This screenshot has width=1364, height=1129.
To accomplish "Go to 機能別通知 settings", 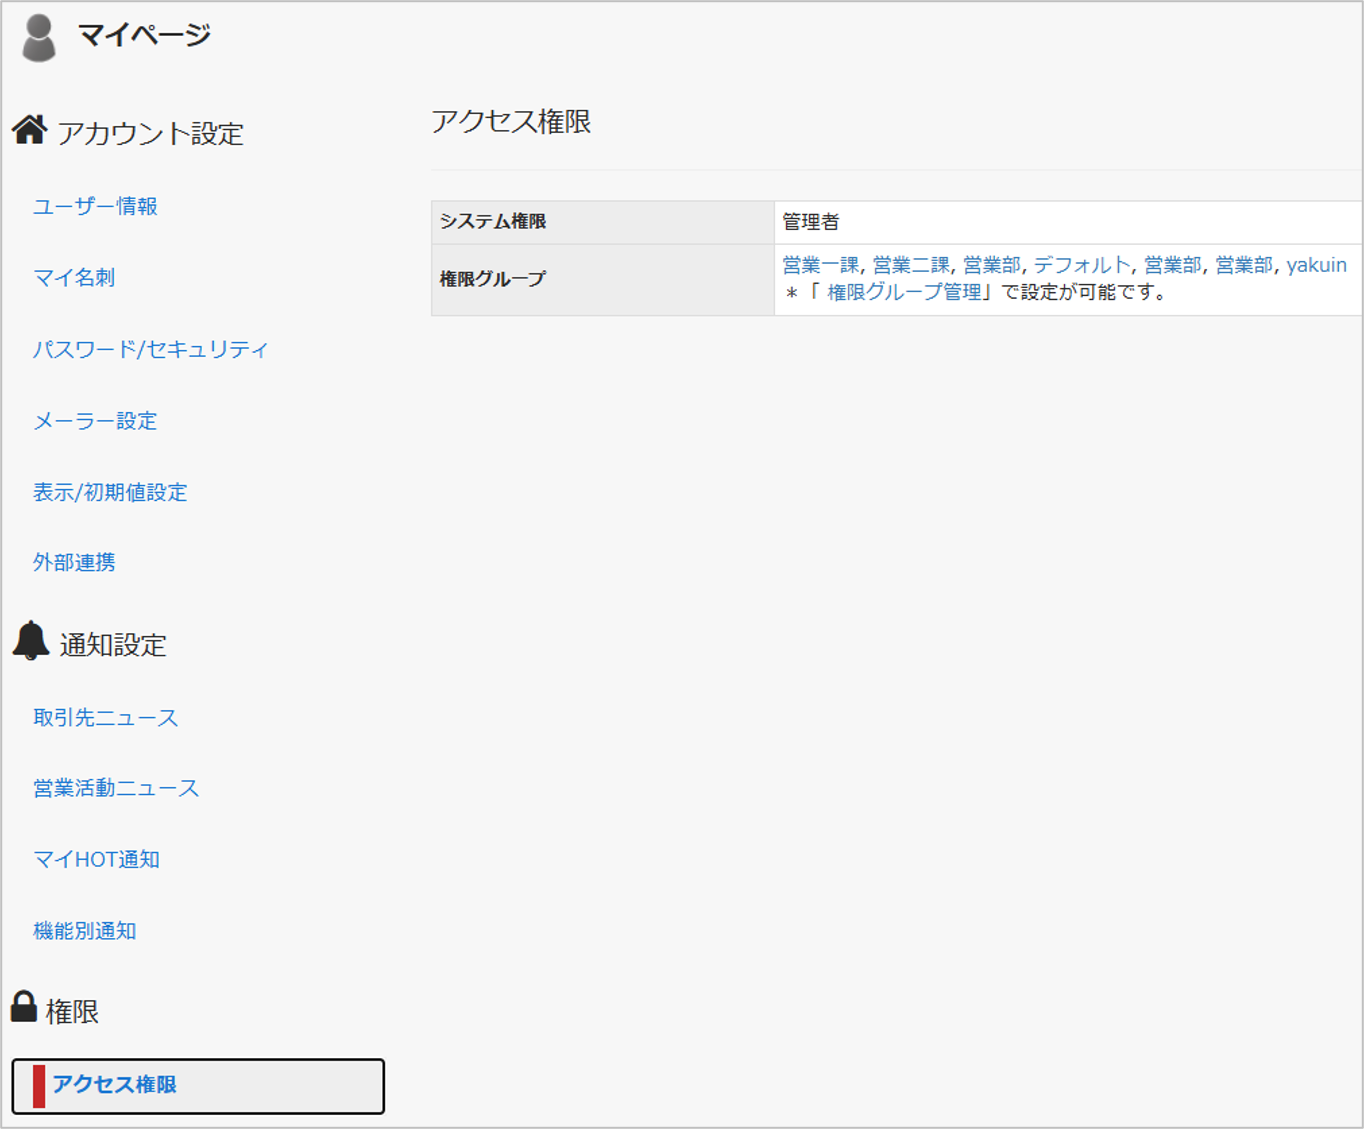I will click(85, 930).
